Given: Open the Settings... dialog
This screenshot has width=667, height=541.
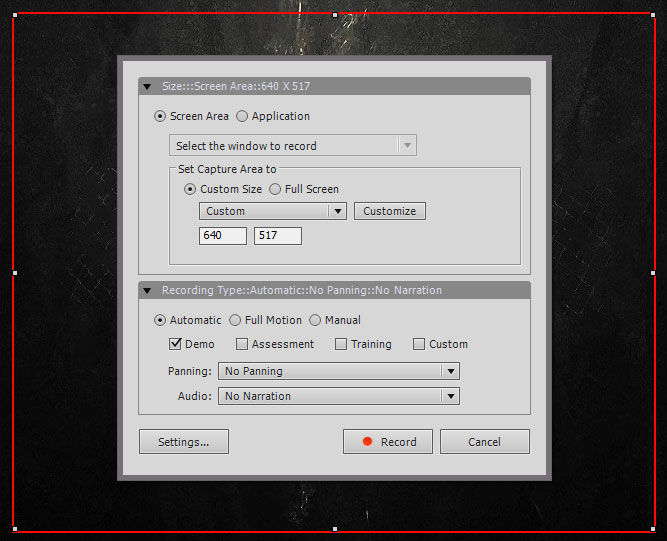Looking at the screenshot, I should point(184,441).
